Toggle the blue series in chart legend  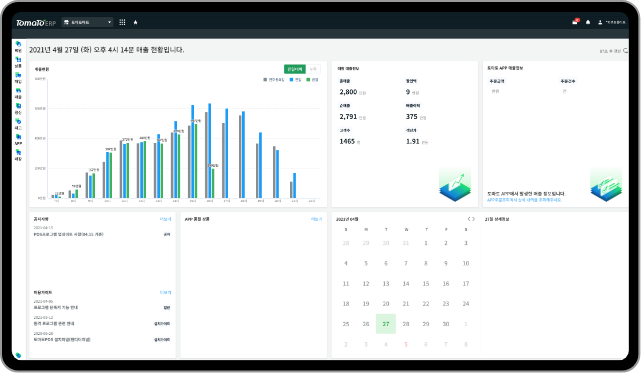coord(296,80)
